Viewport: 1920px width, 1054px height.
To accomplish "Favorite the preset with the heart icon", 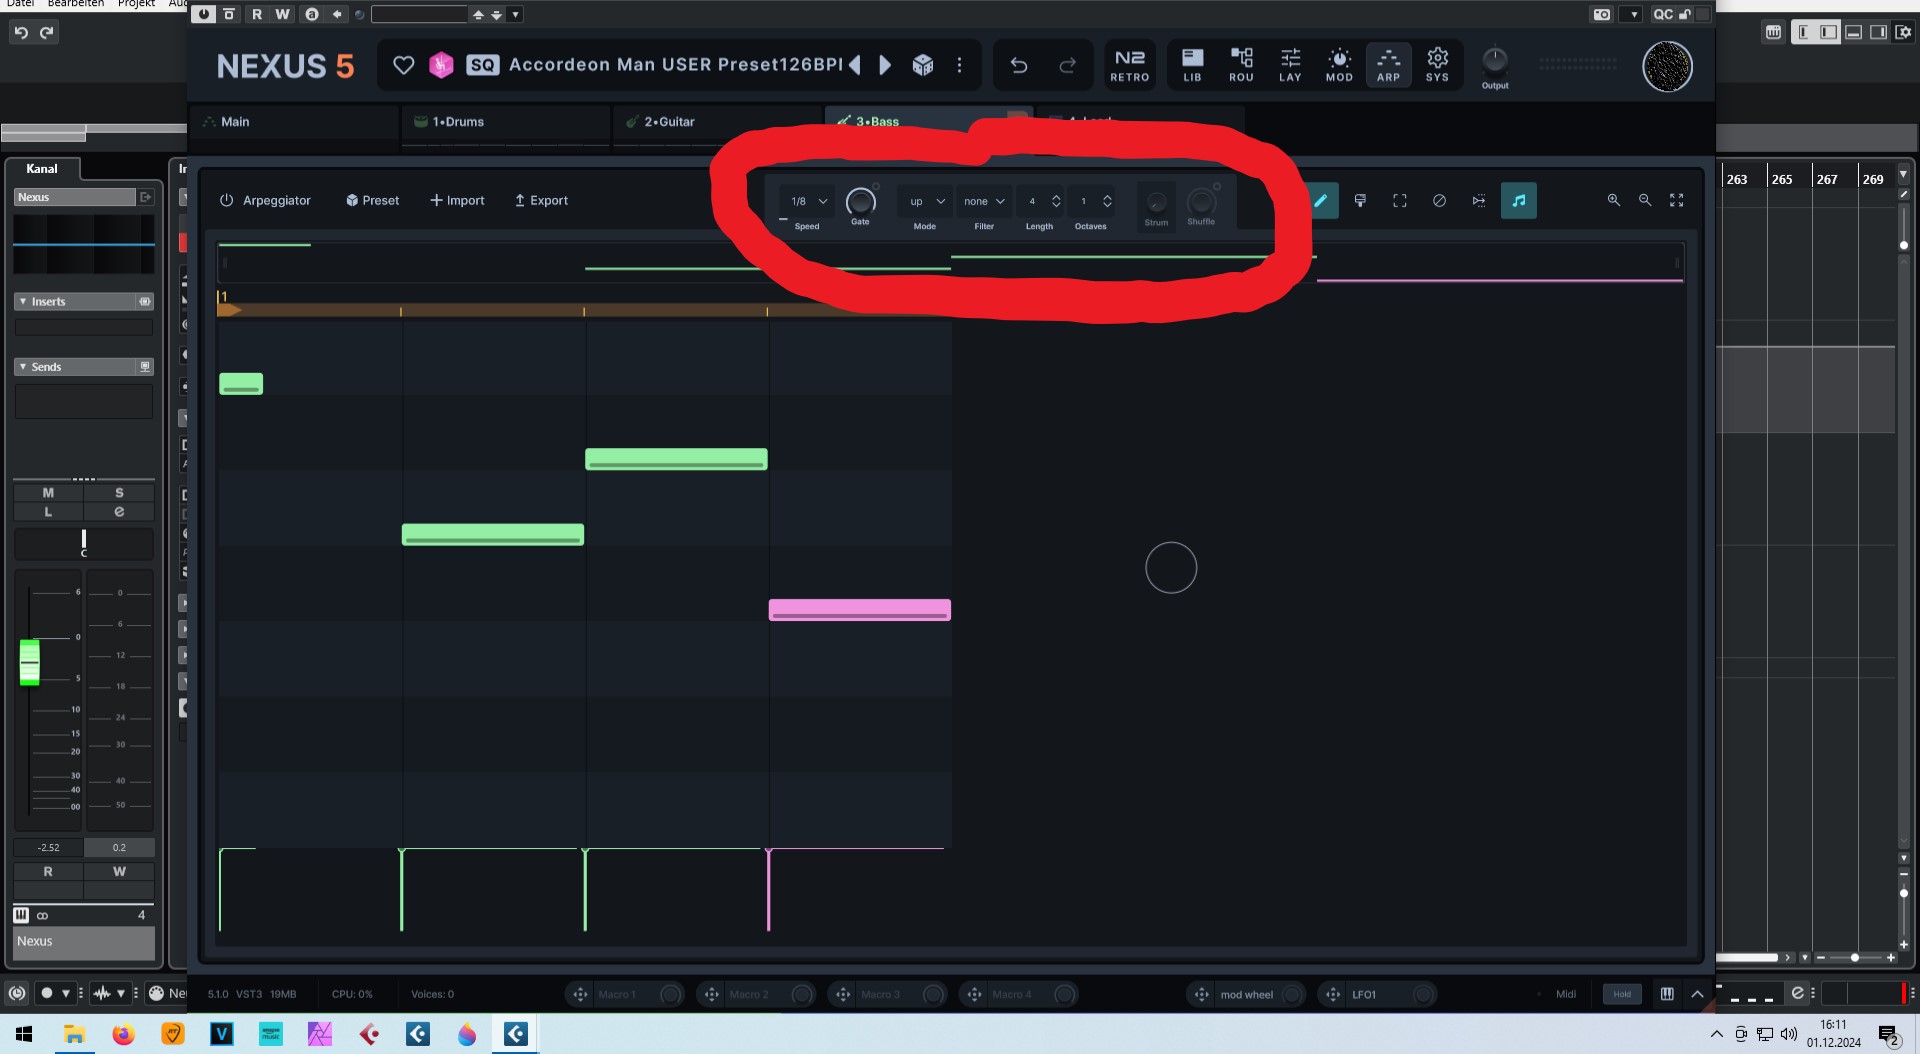I will [x=403, y=65].
